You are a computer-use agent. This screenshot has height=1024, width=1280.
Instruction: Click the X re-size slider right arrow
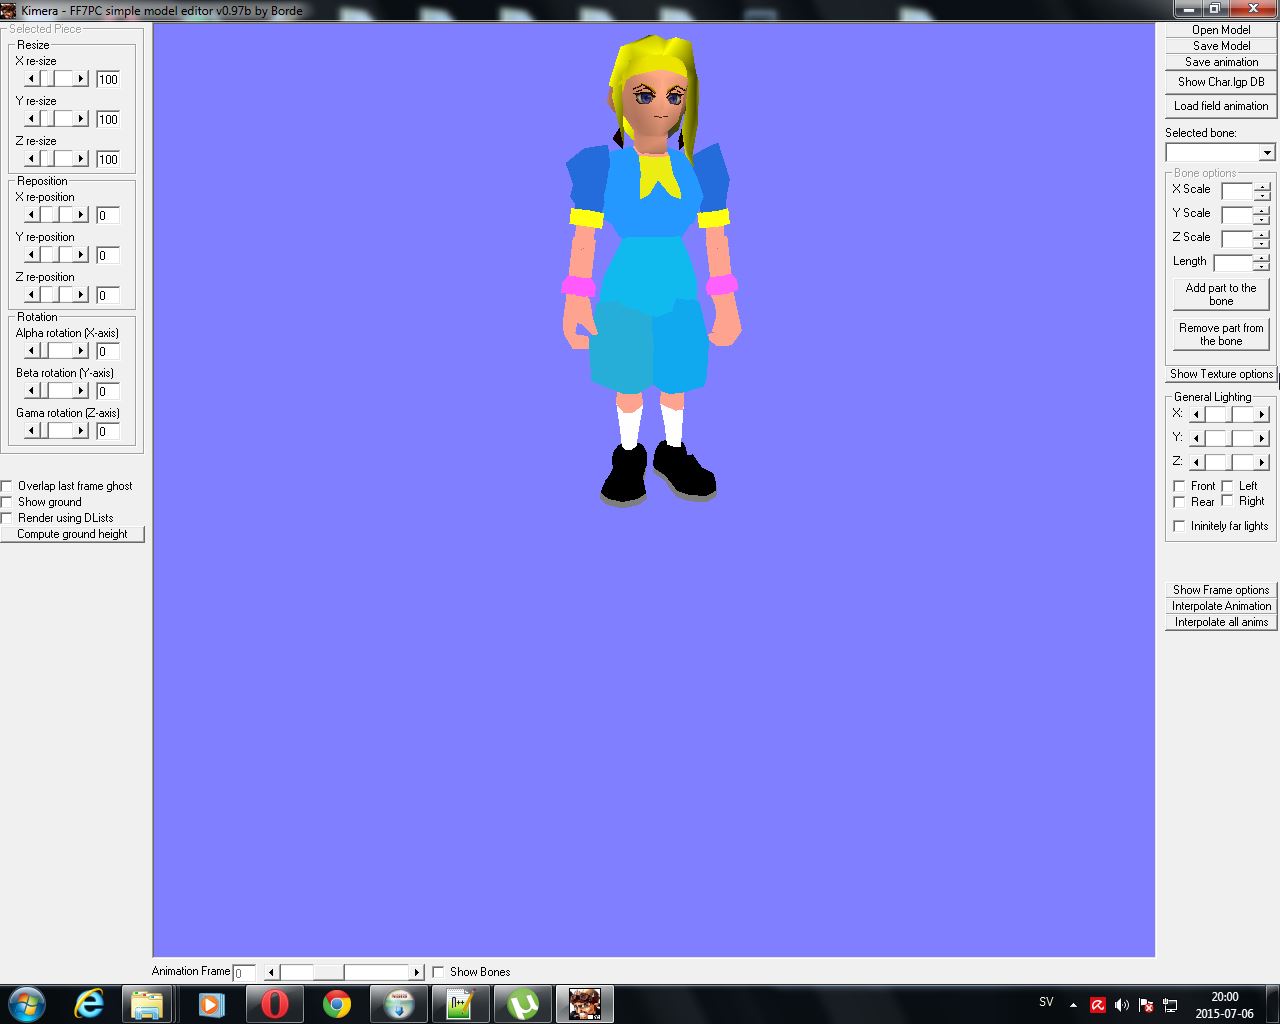pyautogui.click(x=81, y=79)
